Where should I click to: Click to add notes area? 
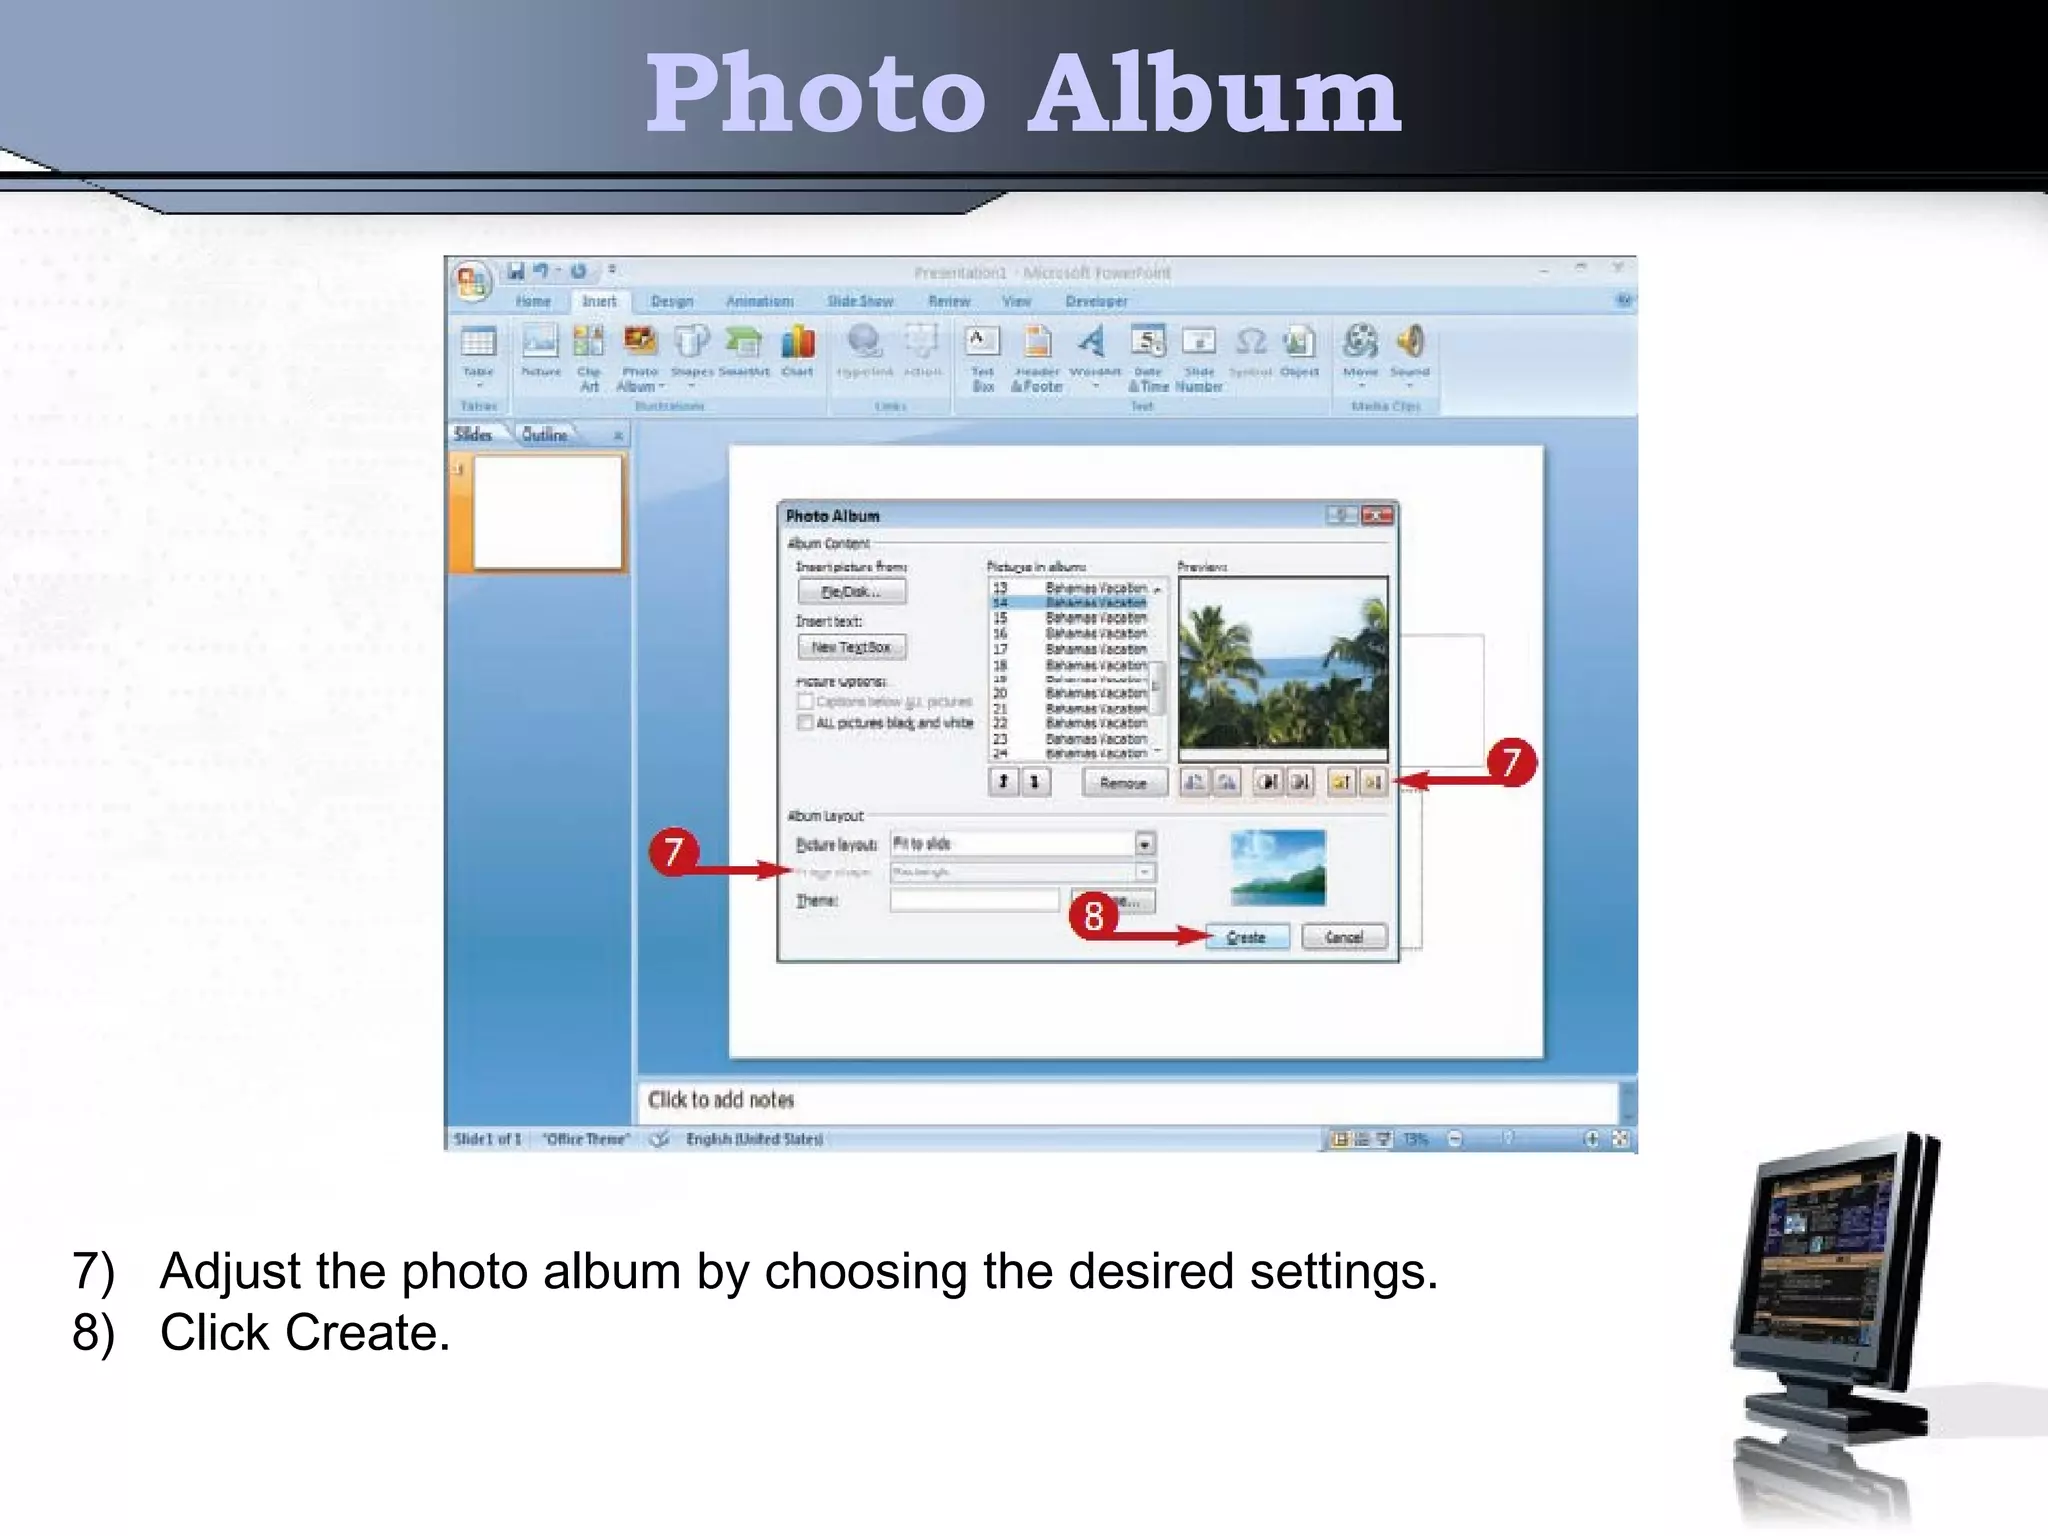(1127, 1100)
